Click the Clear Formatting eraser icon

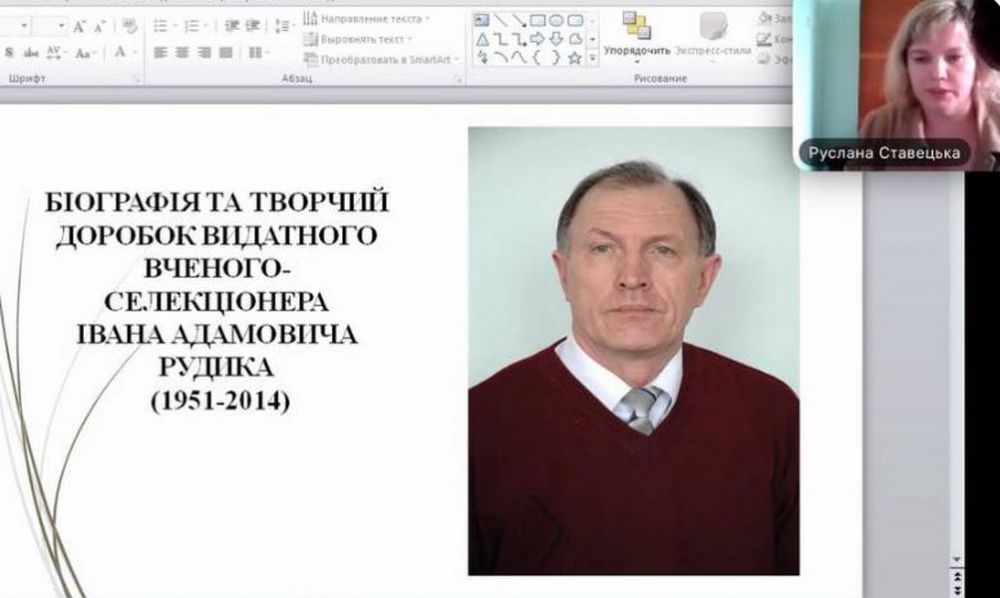pyautogui.click(x=127, y=26)
